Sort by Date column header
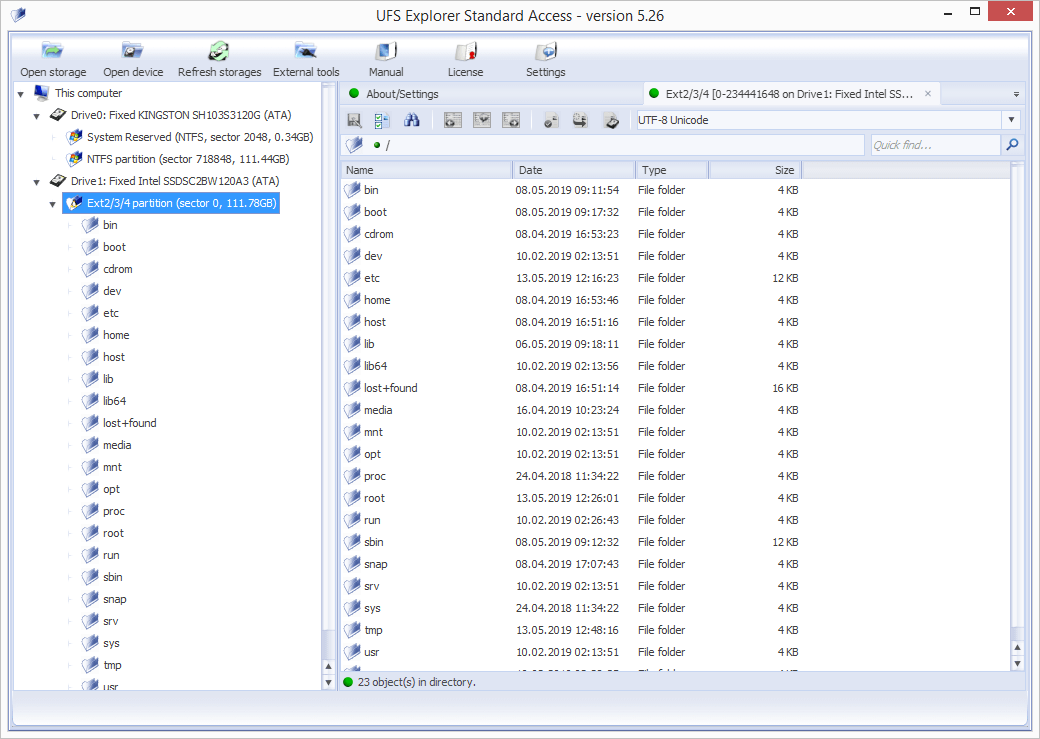Image resolution: width=1040 pixels, height=739 pixels. [x=574, y=170]
